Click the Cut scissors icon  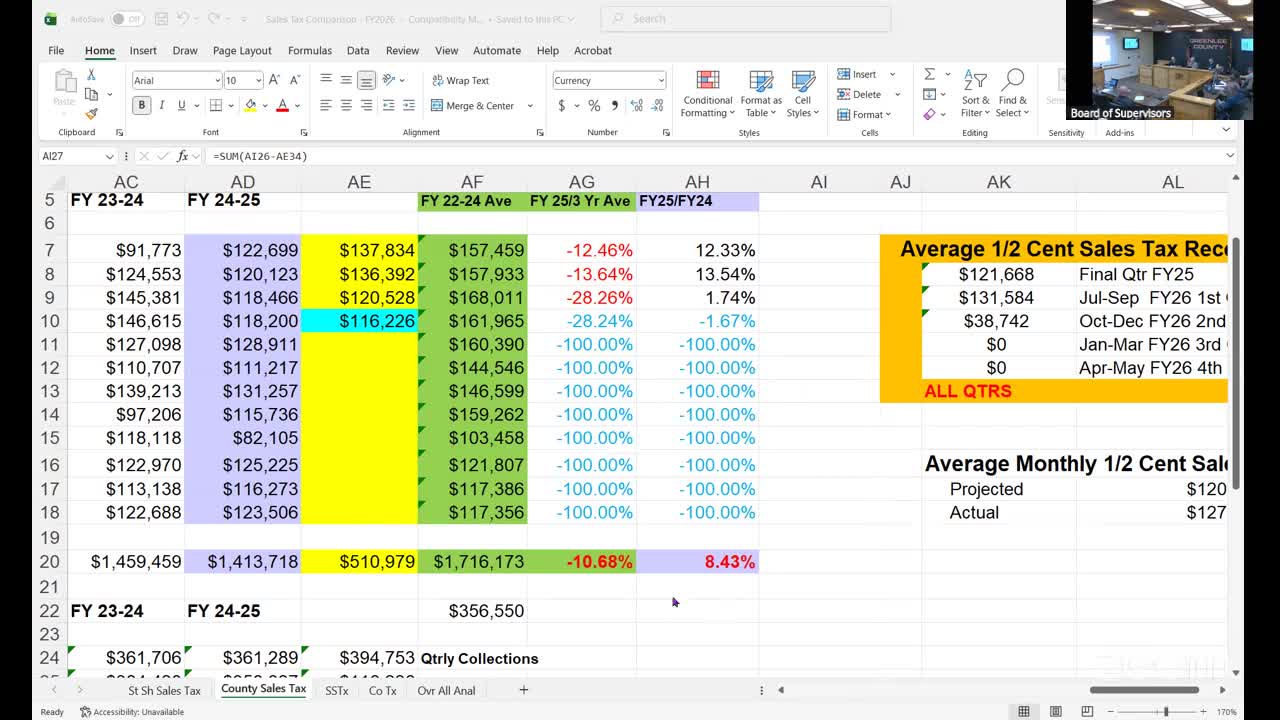[x=91, y=75]
